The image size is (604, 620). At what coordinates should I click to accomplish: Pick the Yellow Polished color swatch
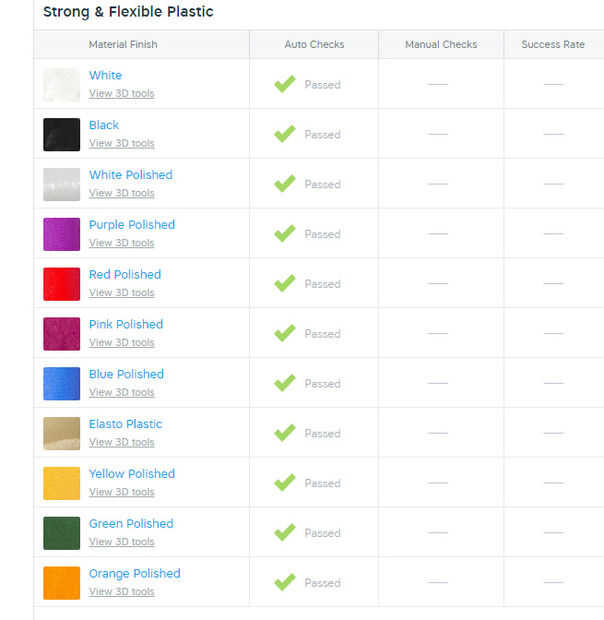pyautogui.click(x=62, y=483)
